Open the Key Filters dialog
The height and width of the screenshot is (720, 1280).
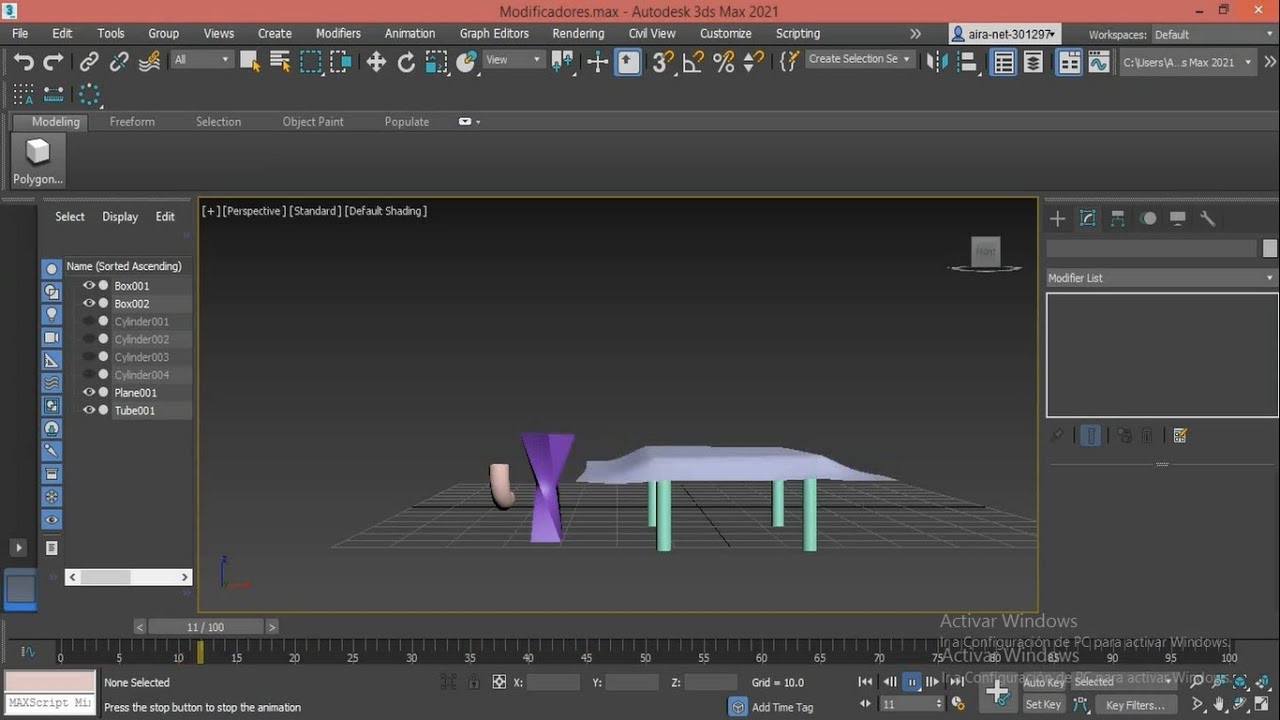click(x=1136, y=705)
